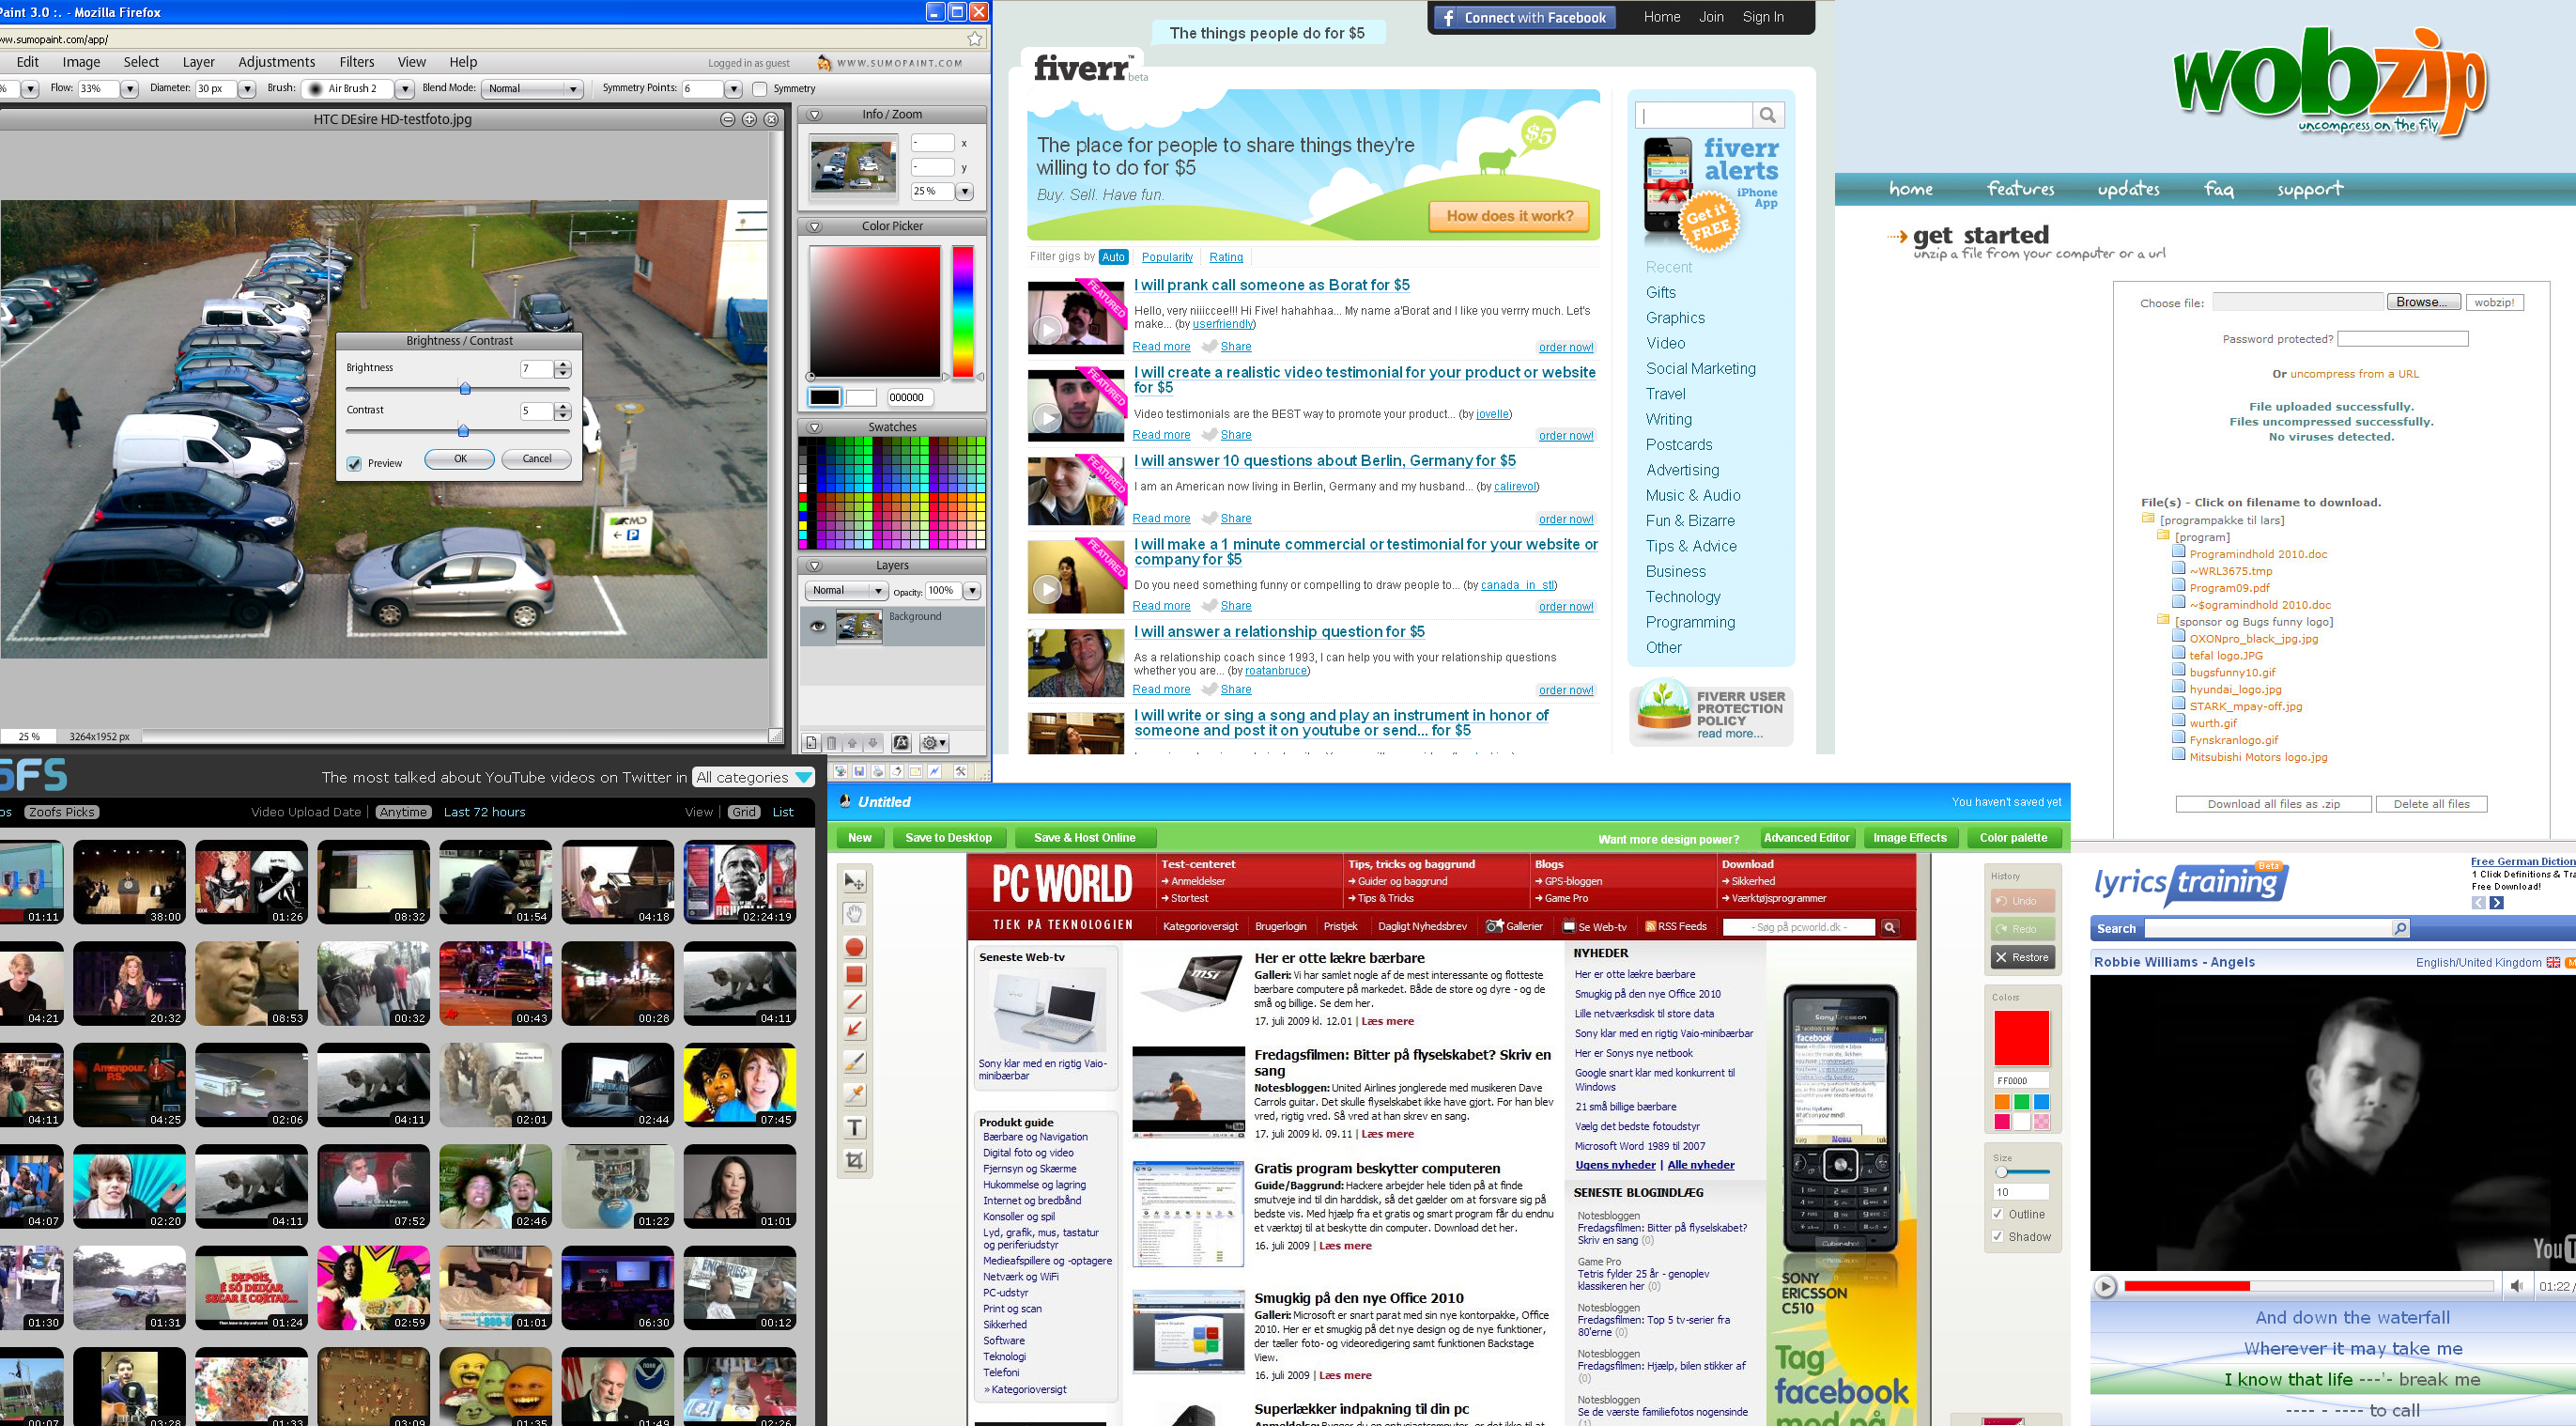Open the features tab on wobzip
Image resolution: width=2576 pixels, height=1426 pixels.
point(2020,189)
